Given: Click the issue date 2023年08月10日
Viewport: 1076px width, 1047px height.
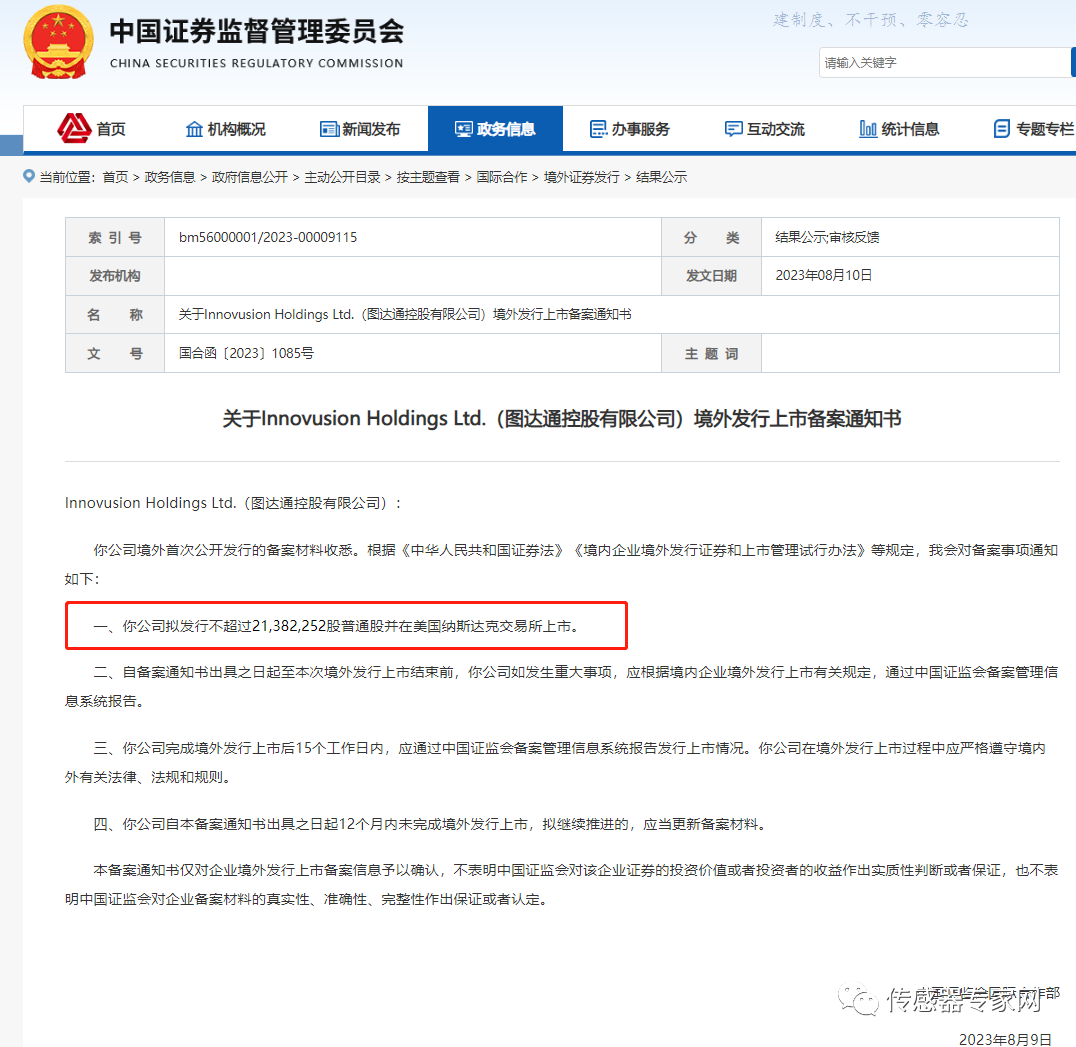Looking at the screenshot, I should [x=823, y=275].
